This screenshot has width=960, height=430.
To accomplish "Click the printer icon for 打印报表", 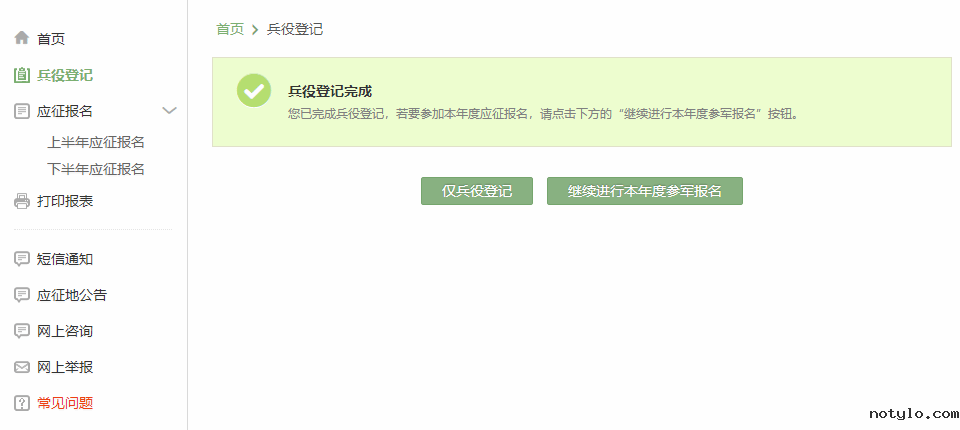I will 21,201.
